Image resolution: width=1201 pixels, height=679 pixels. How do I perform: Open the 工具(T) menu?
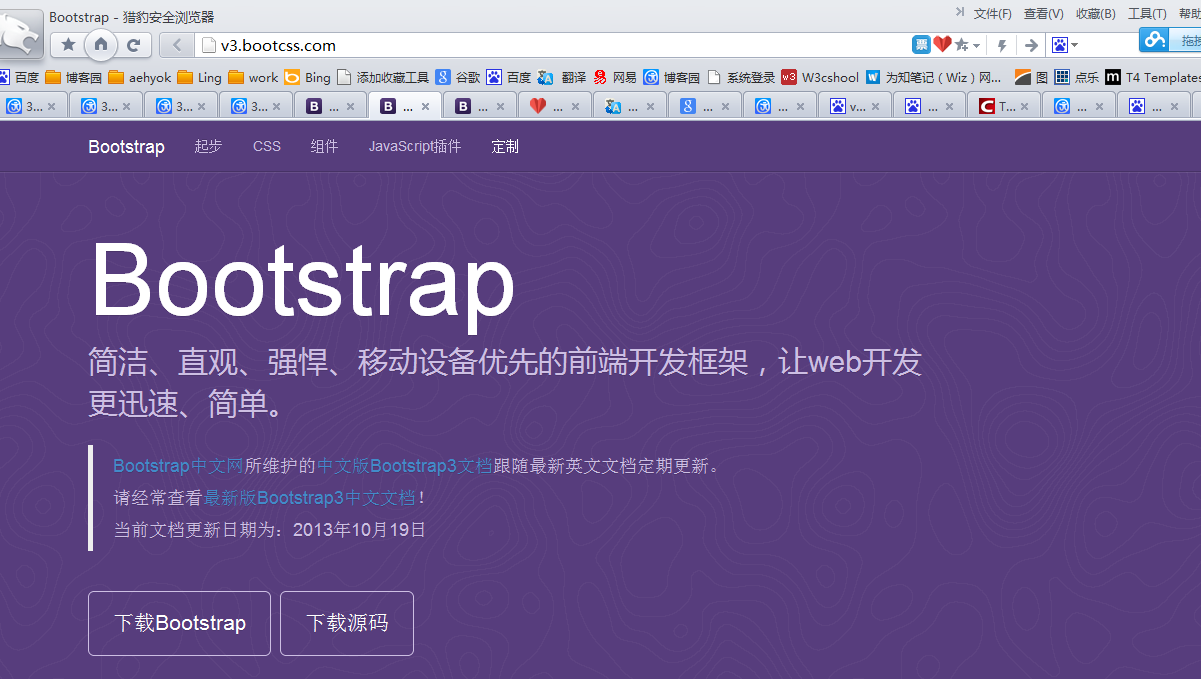pyautogui.click(x=1146, y=13)
